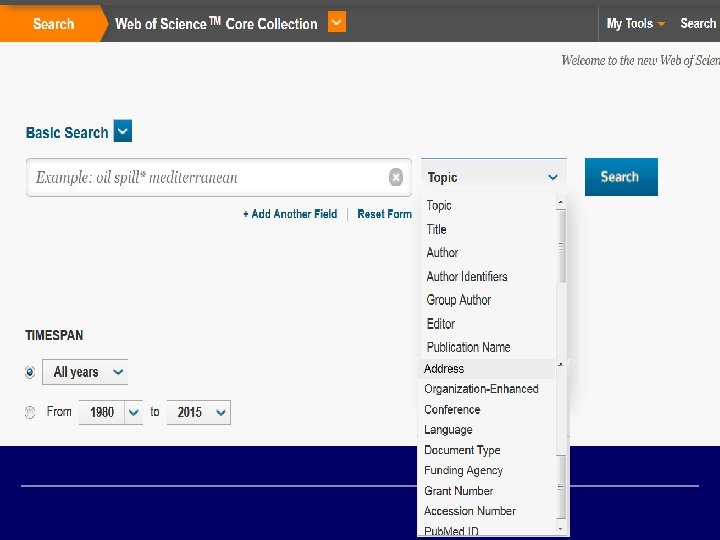Clear the search field with the X icon
720x540 pixels.
[x=396, y=177]
